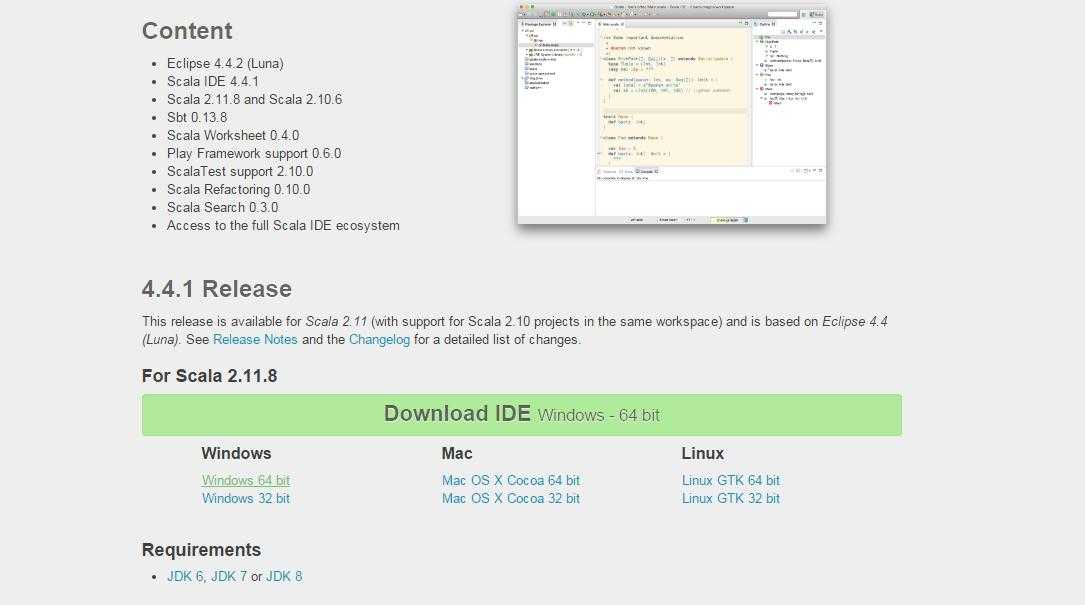Viewport: 1085px width, 605px height.
Task: Open the Windows 64 bit download link
Action: coord(246,480)
